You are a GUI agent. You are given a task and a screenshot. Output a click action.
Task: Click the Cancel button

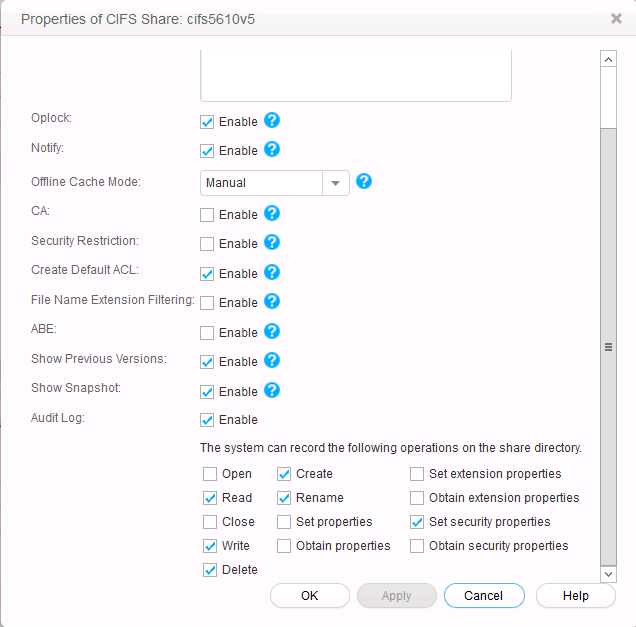[x=484, y=595]
